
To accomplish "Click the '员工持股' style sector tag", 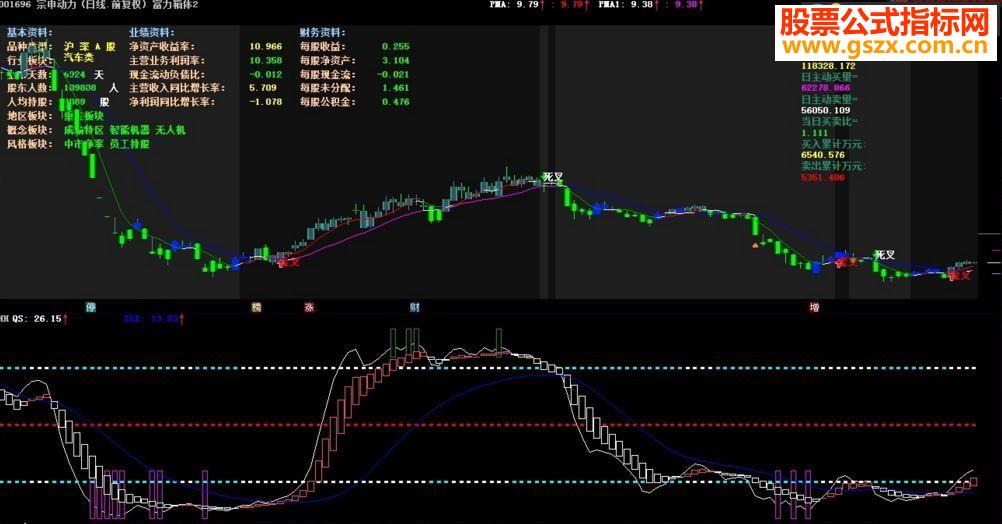I will [x=130, y=144].
